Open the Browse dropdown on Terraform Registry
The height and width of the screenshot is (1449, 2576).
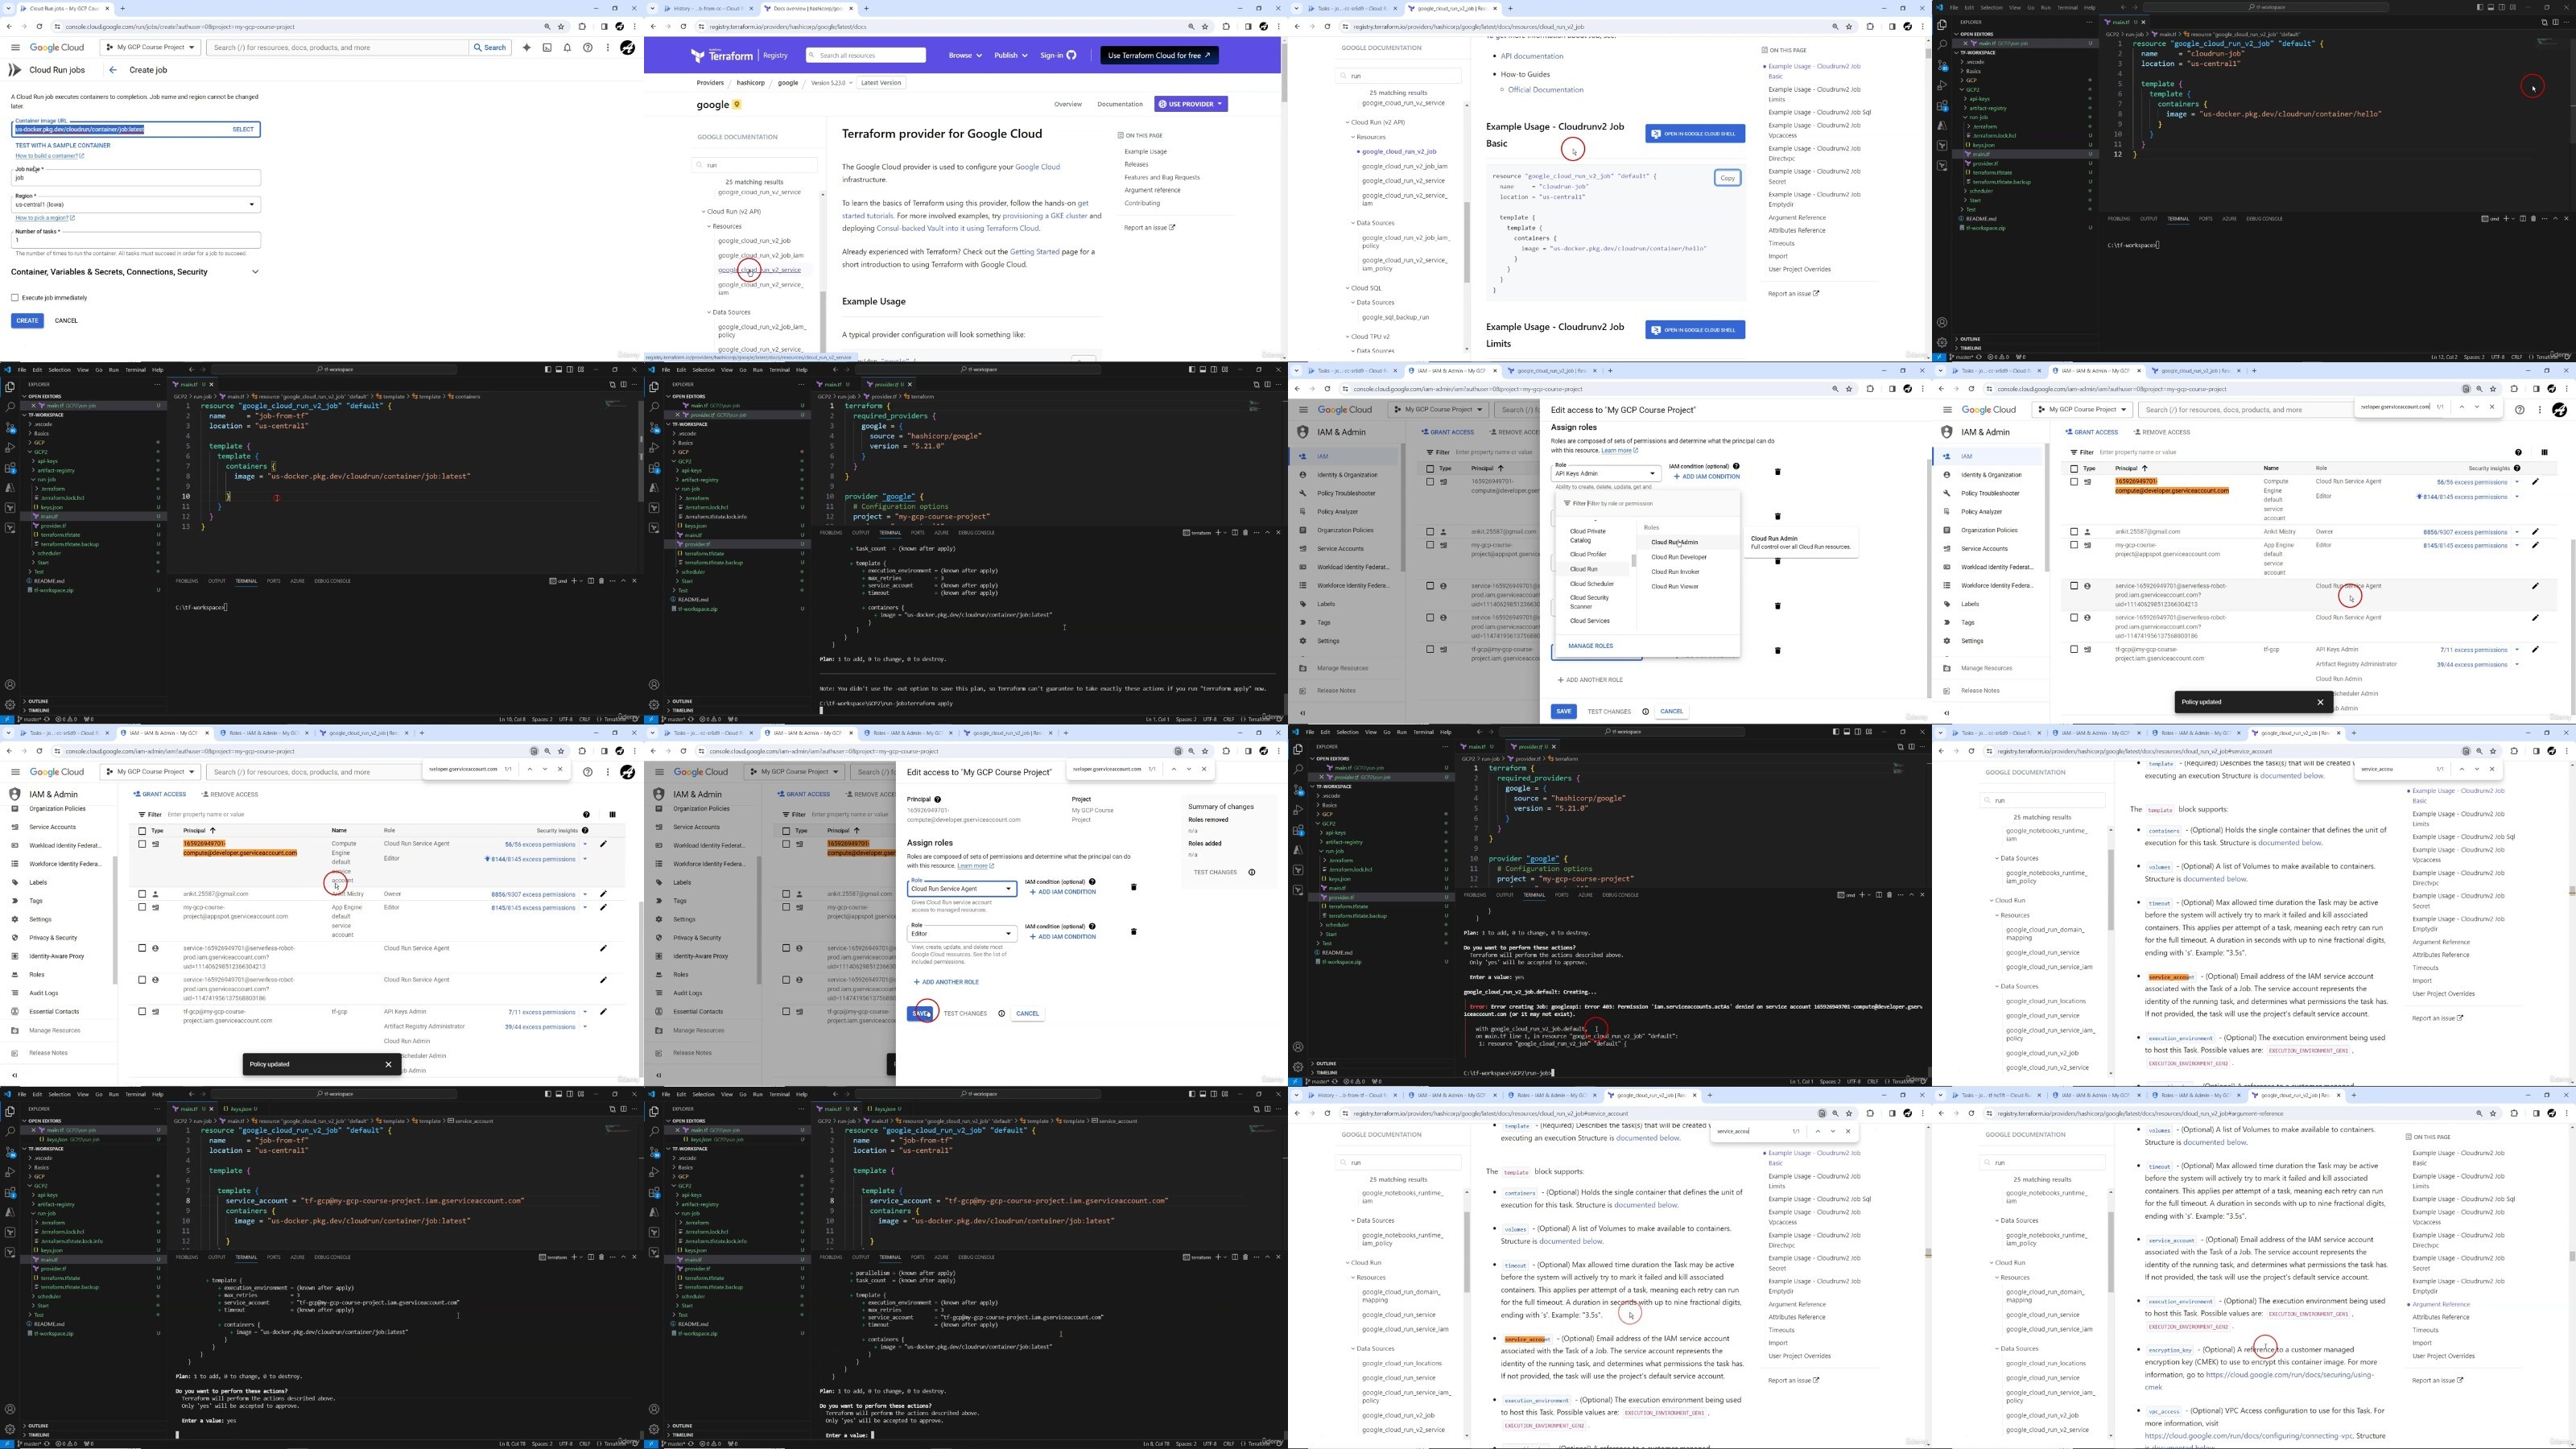[965, 55]
